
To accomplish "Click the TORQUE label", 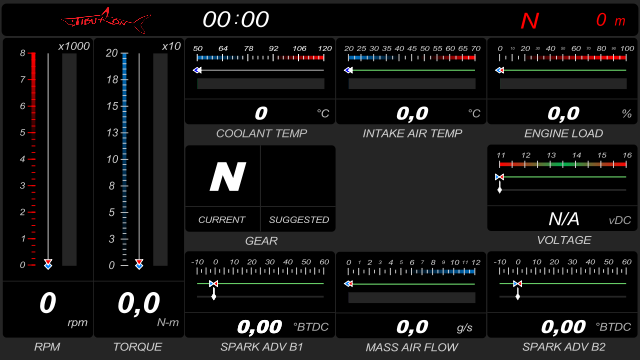I will tap(138, 347).
